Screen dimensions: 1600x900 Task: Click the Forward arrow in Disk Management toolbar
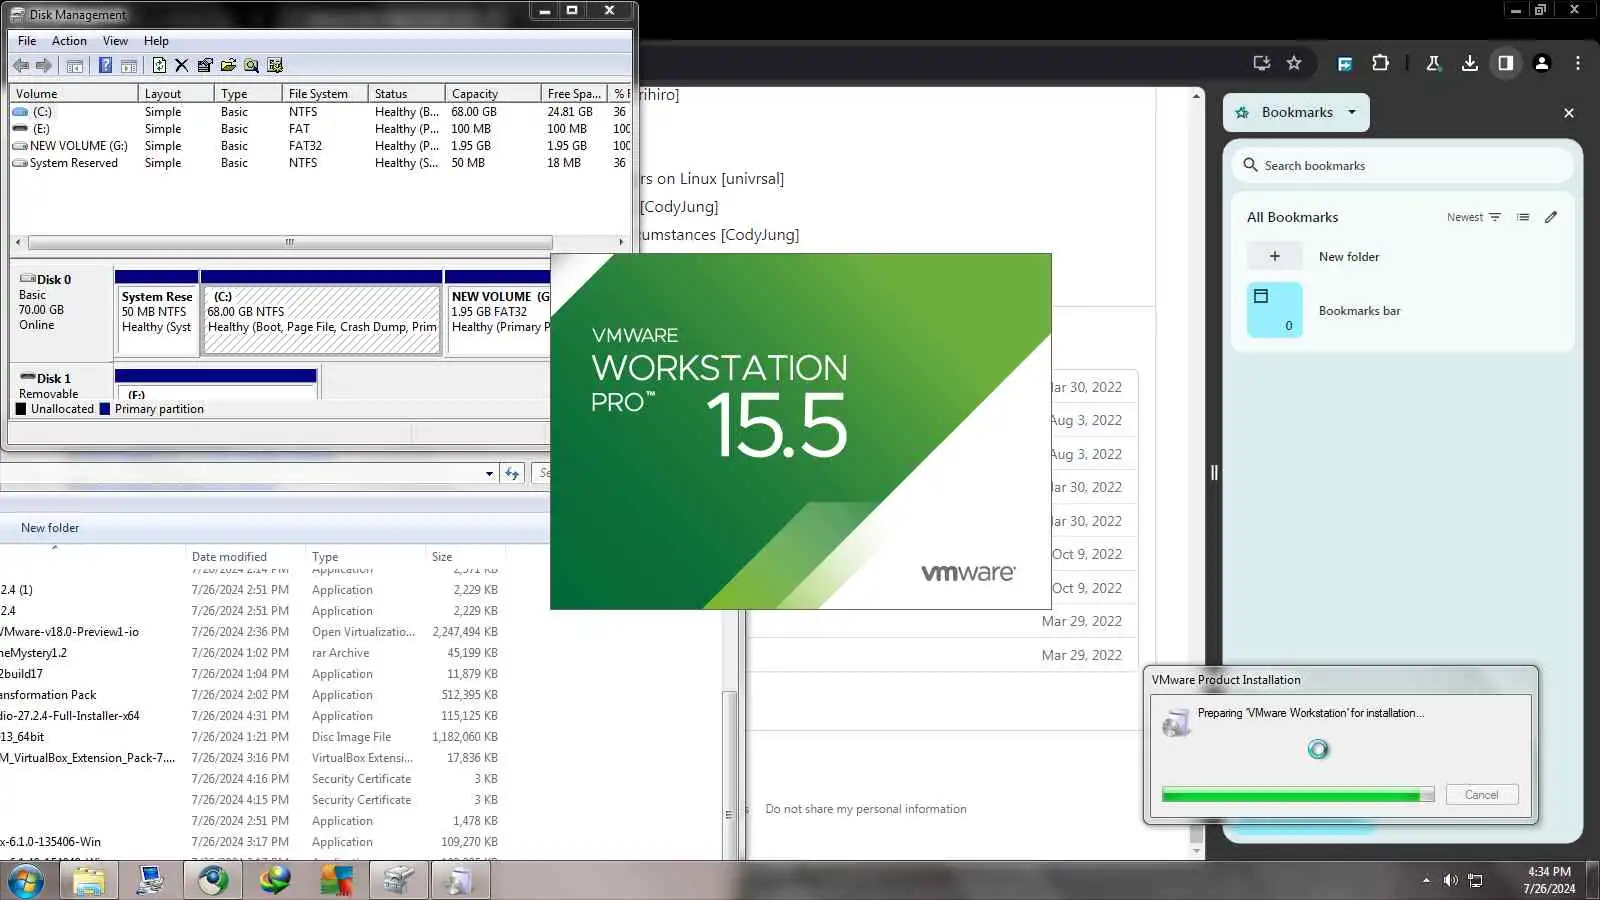(x=44, y=66)
